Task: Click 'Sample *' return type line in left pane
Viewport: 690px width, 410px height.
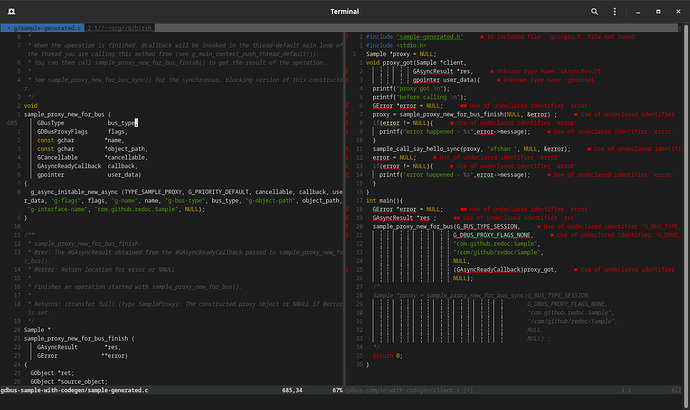Action: point(37,330)
